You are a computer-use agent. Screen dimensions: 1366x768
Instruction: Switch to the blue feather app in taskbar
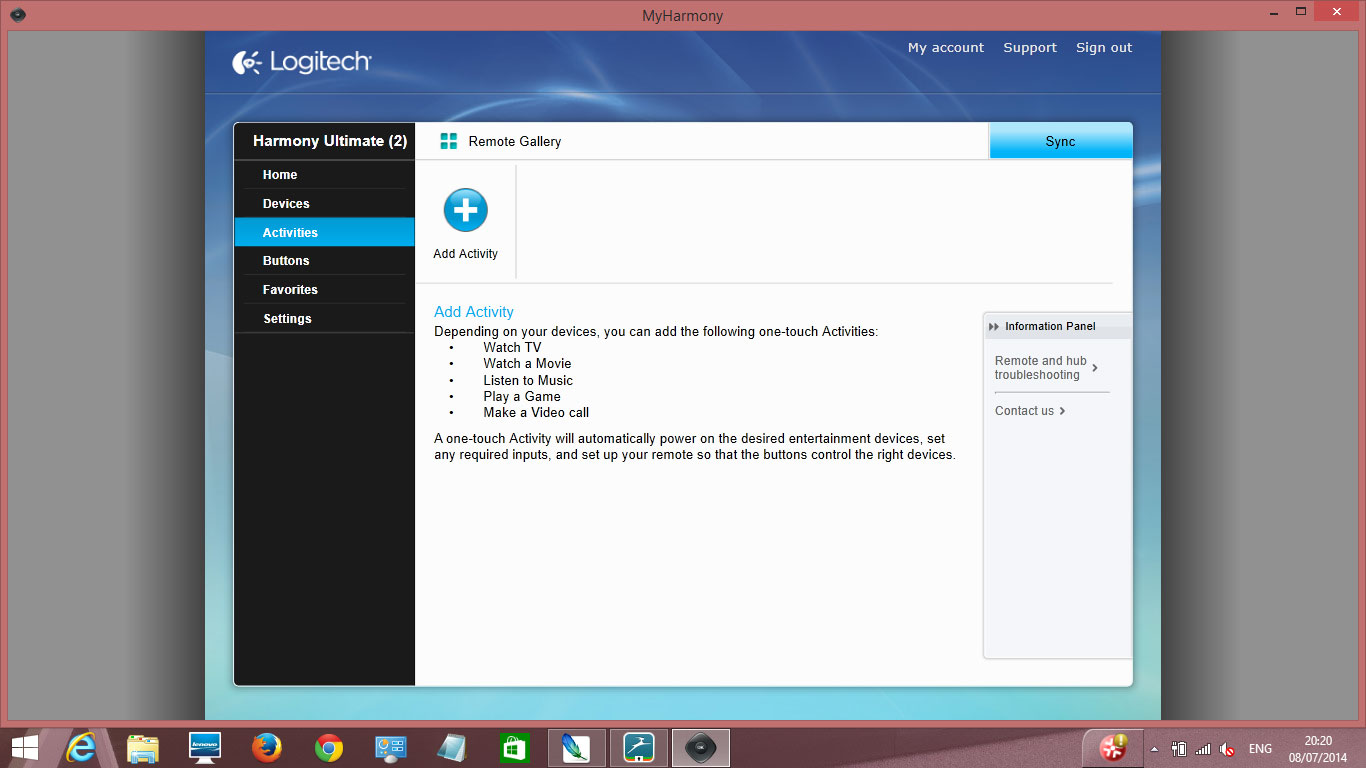pyautogui.click(x=577, y=747)
